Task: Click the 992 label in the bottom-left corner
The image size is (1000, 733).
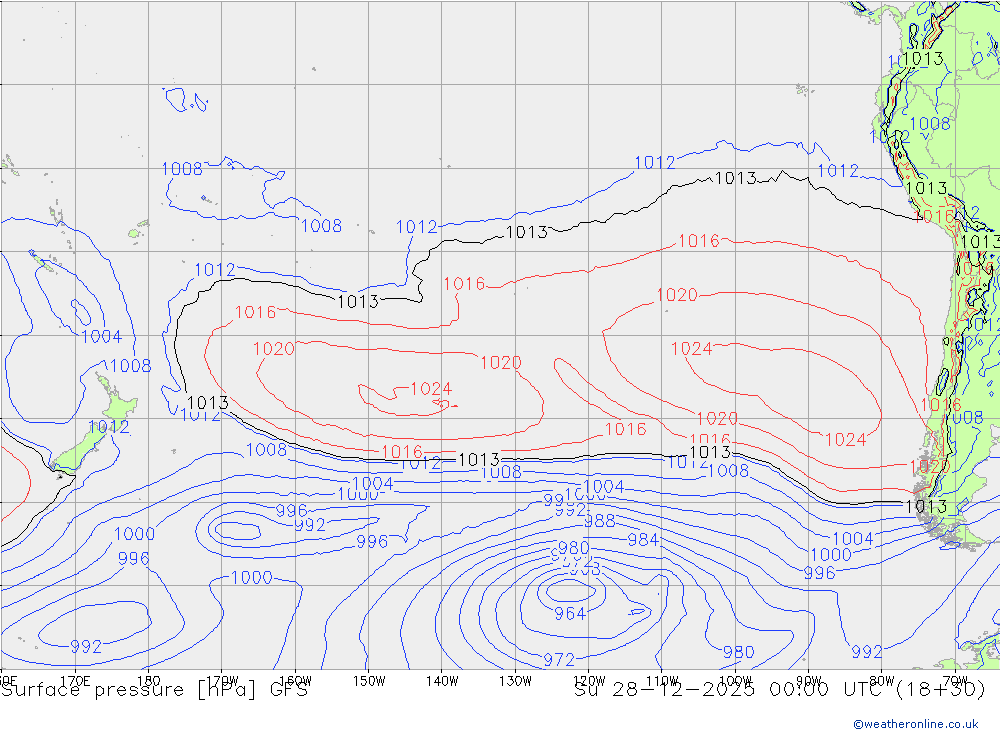Action: click(x=86, y=647)
